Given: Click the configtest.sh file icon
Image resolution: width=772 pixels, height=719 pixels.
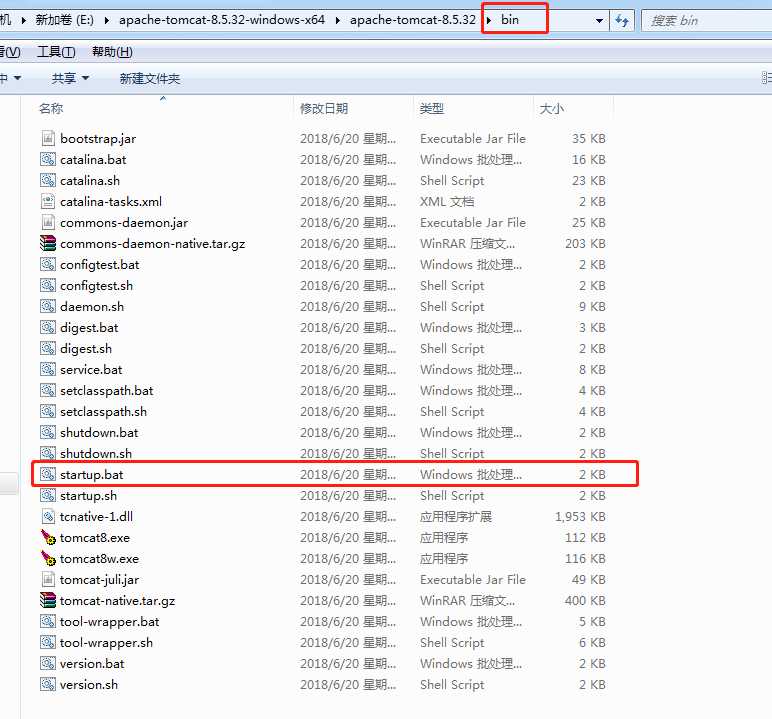Looking at the screenshot, I should click(48, 286).
